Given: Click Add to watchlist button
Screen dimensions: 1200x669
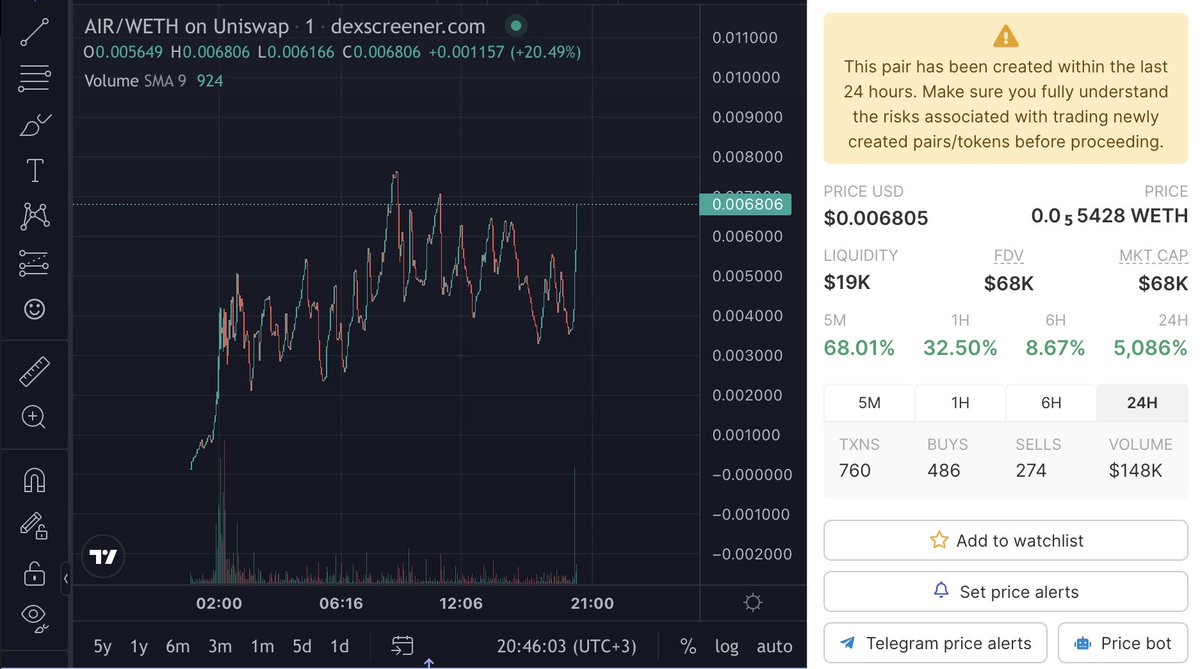Looking at the screenshot, I should pyautogui.click(x=1006, y=540).
